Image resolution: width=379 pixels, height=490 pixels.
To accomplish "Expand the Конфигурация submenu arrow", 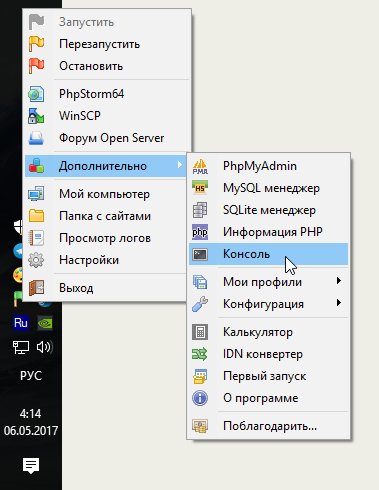I will point(339,303).
